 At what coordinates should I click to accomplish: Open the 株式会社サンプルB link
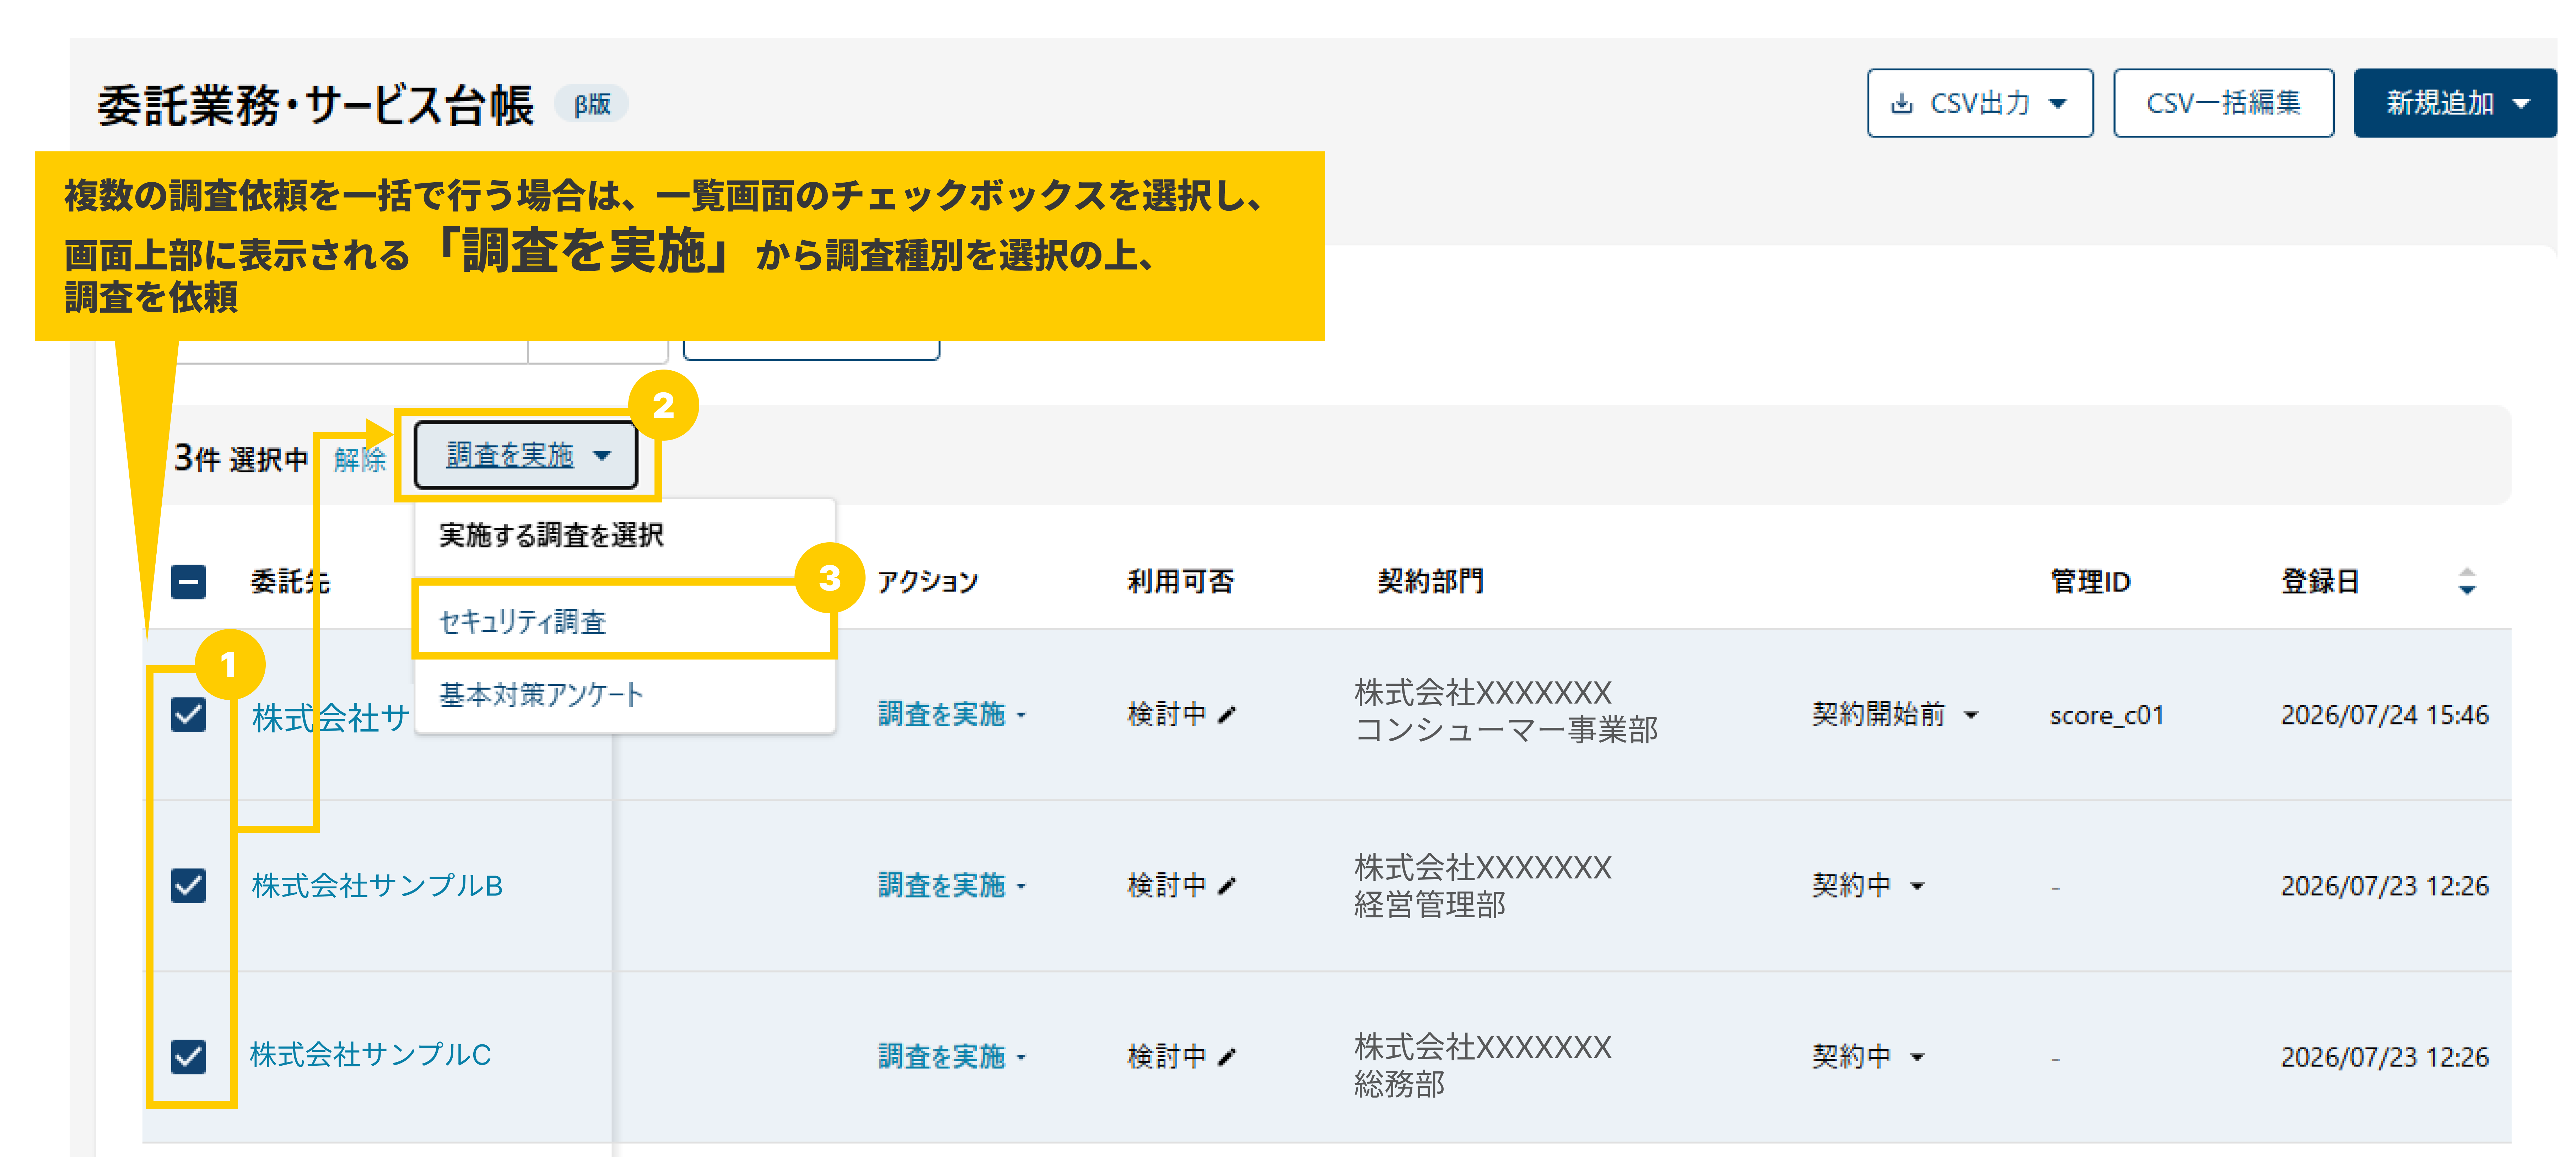[x=377, y=886]
